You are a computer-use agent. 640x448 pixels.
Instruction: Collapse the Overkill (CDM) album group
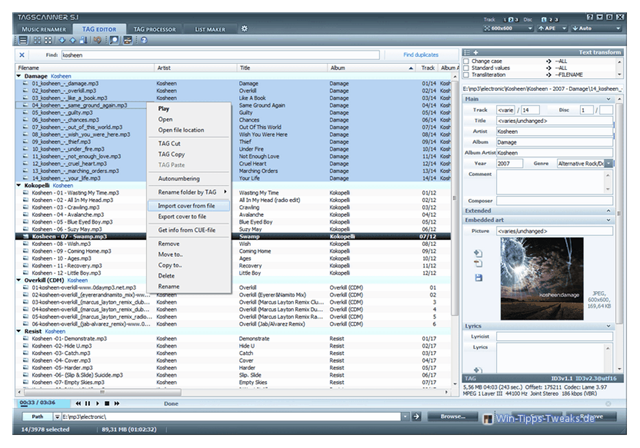coord(18,280)
